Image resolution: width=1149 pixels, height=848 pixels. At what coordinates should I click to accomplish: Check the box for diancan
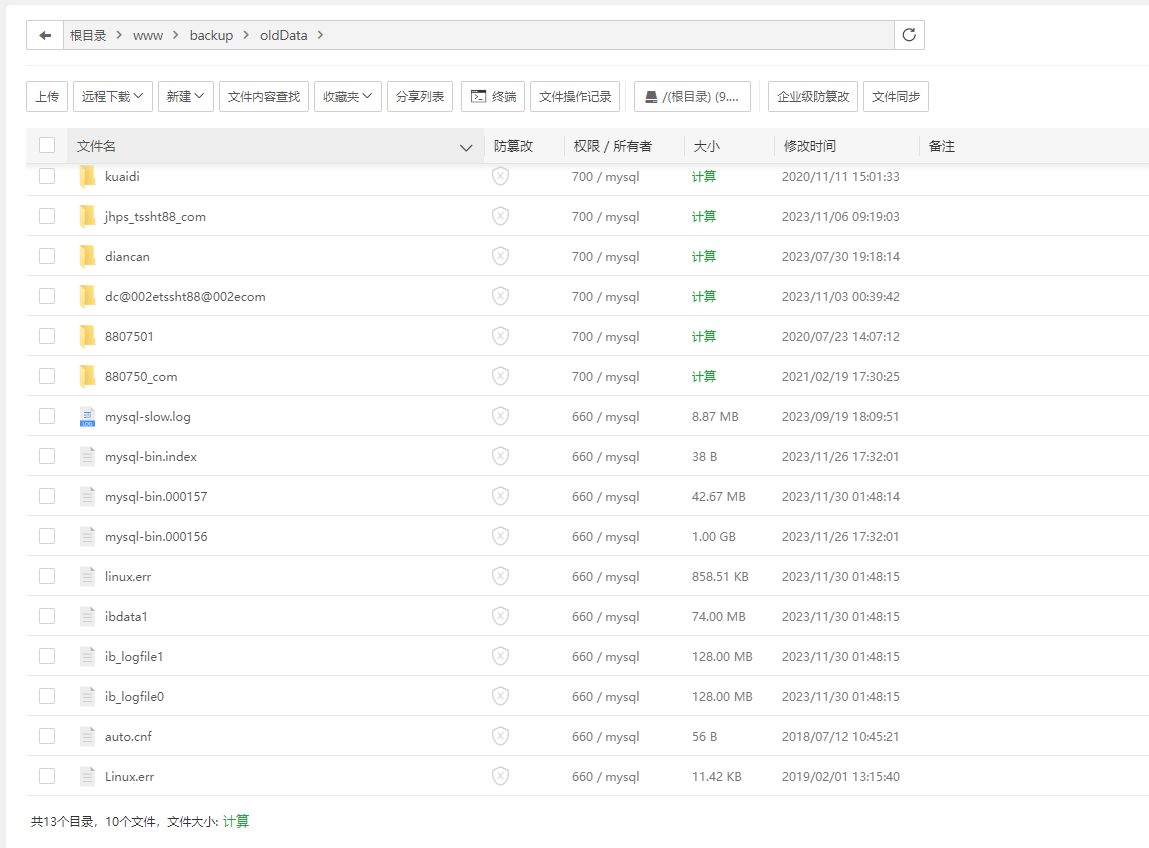[47, 256]
